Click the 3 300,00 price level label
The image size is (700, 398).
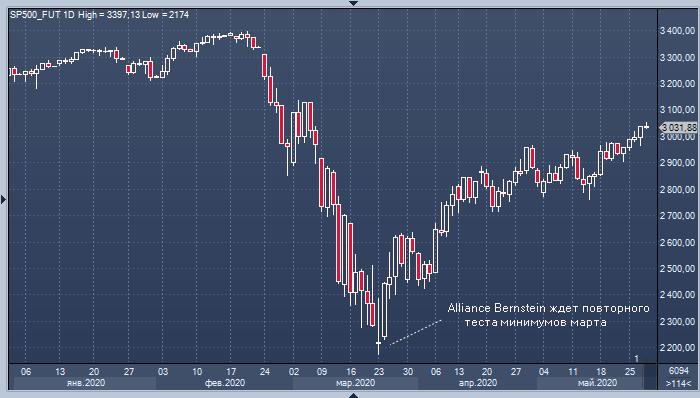pos(678,58)
